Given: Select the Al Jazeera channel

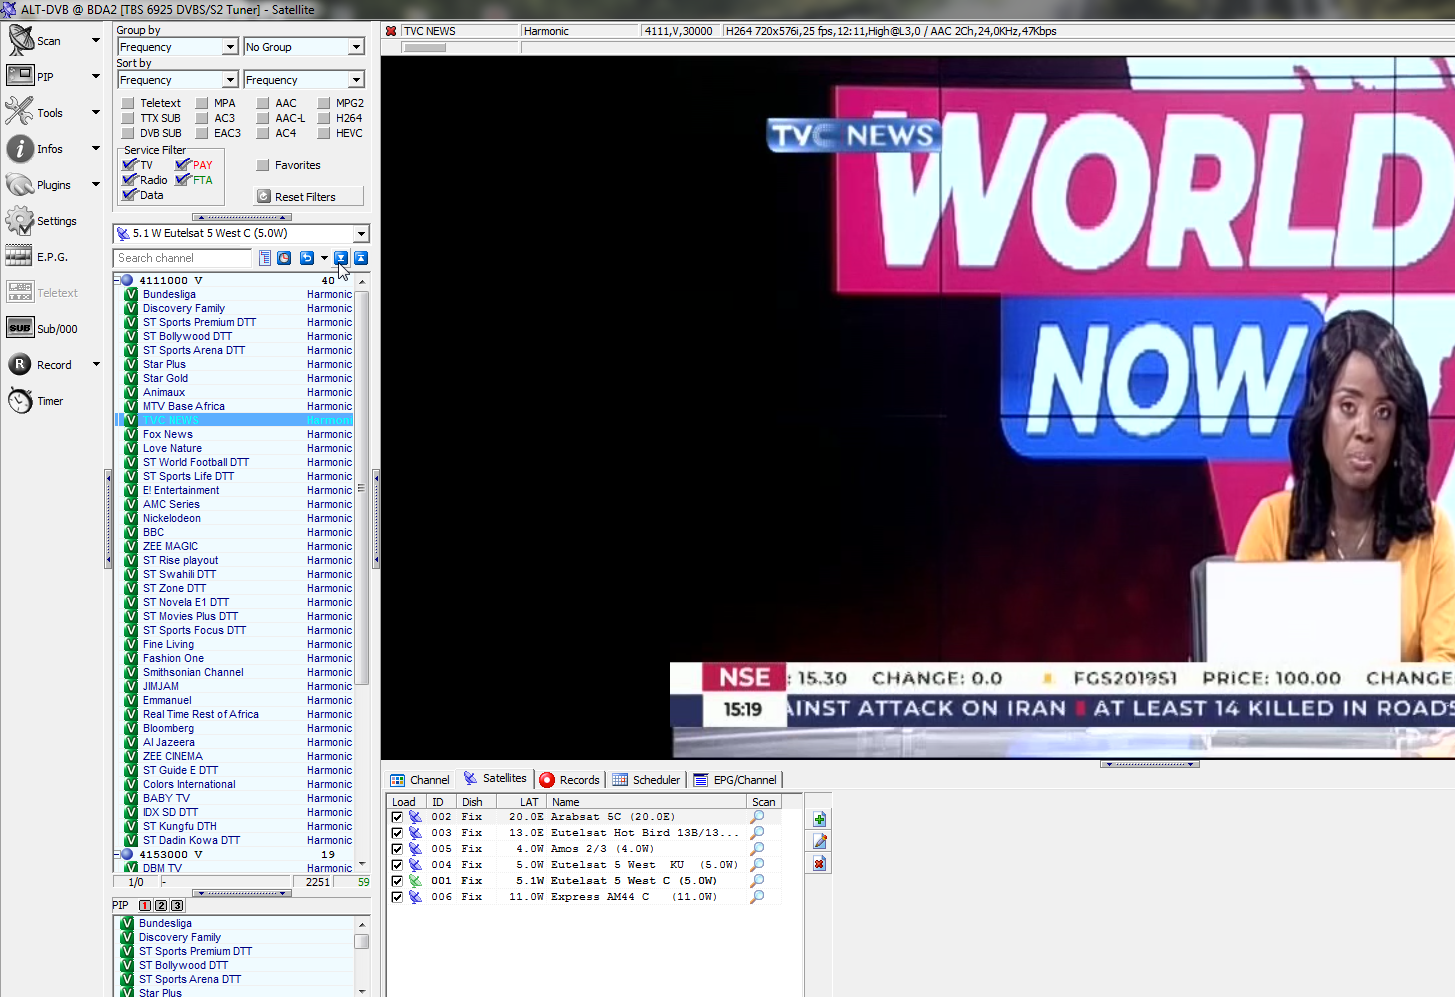Looking at the screenshot, I should tap(169, 743).
